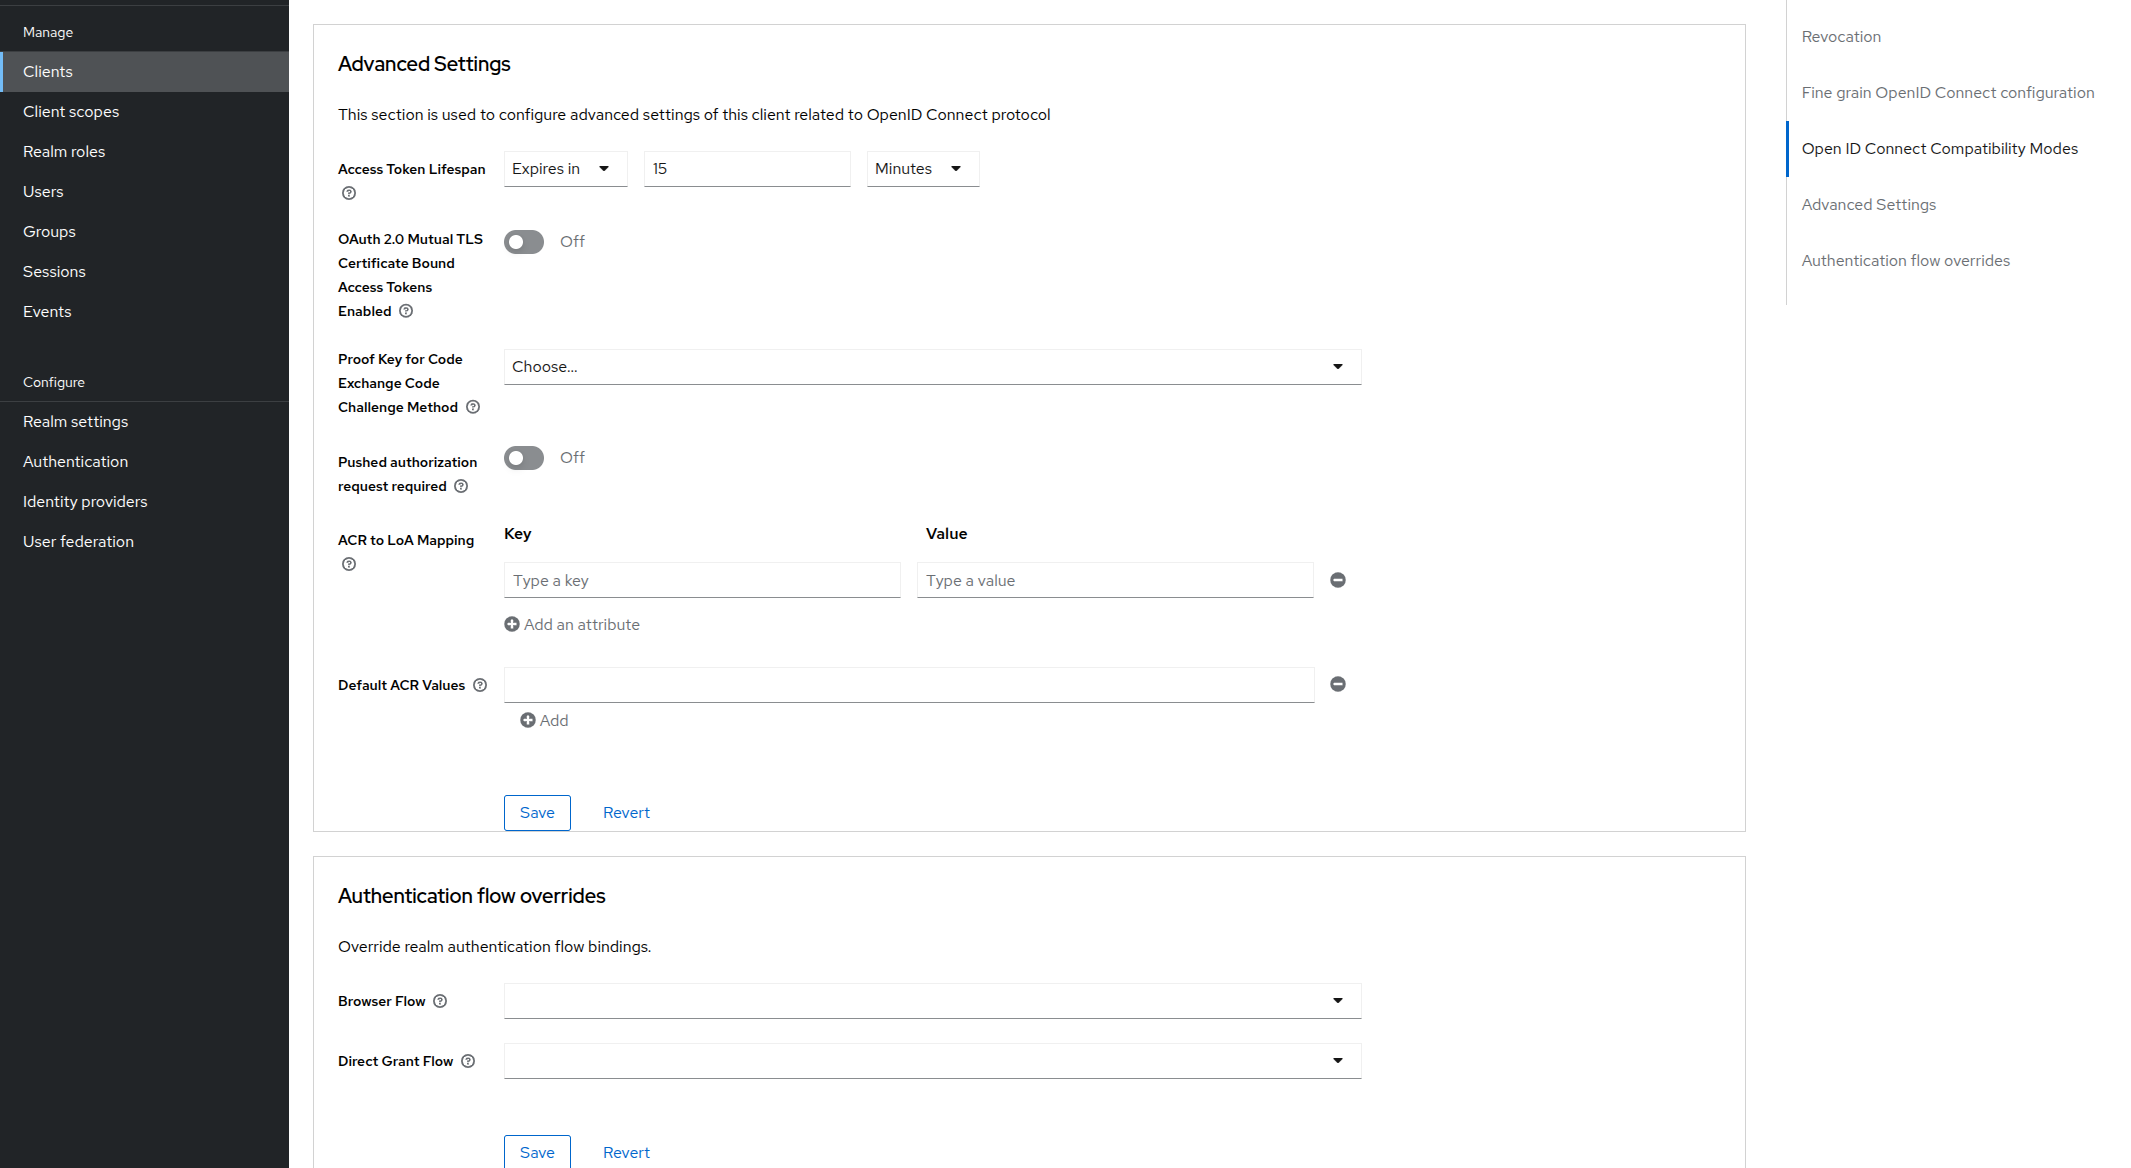Open the Access Token Lifespan time unit dropdown
This screenshot has height=1168, width=2131.
click(921, 168)
